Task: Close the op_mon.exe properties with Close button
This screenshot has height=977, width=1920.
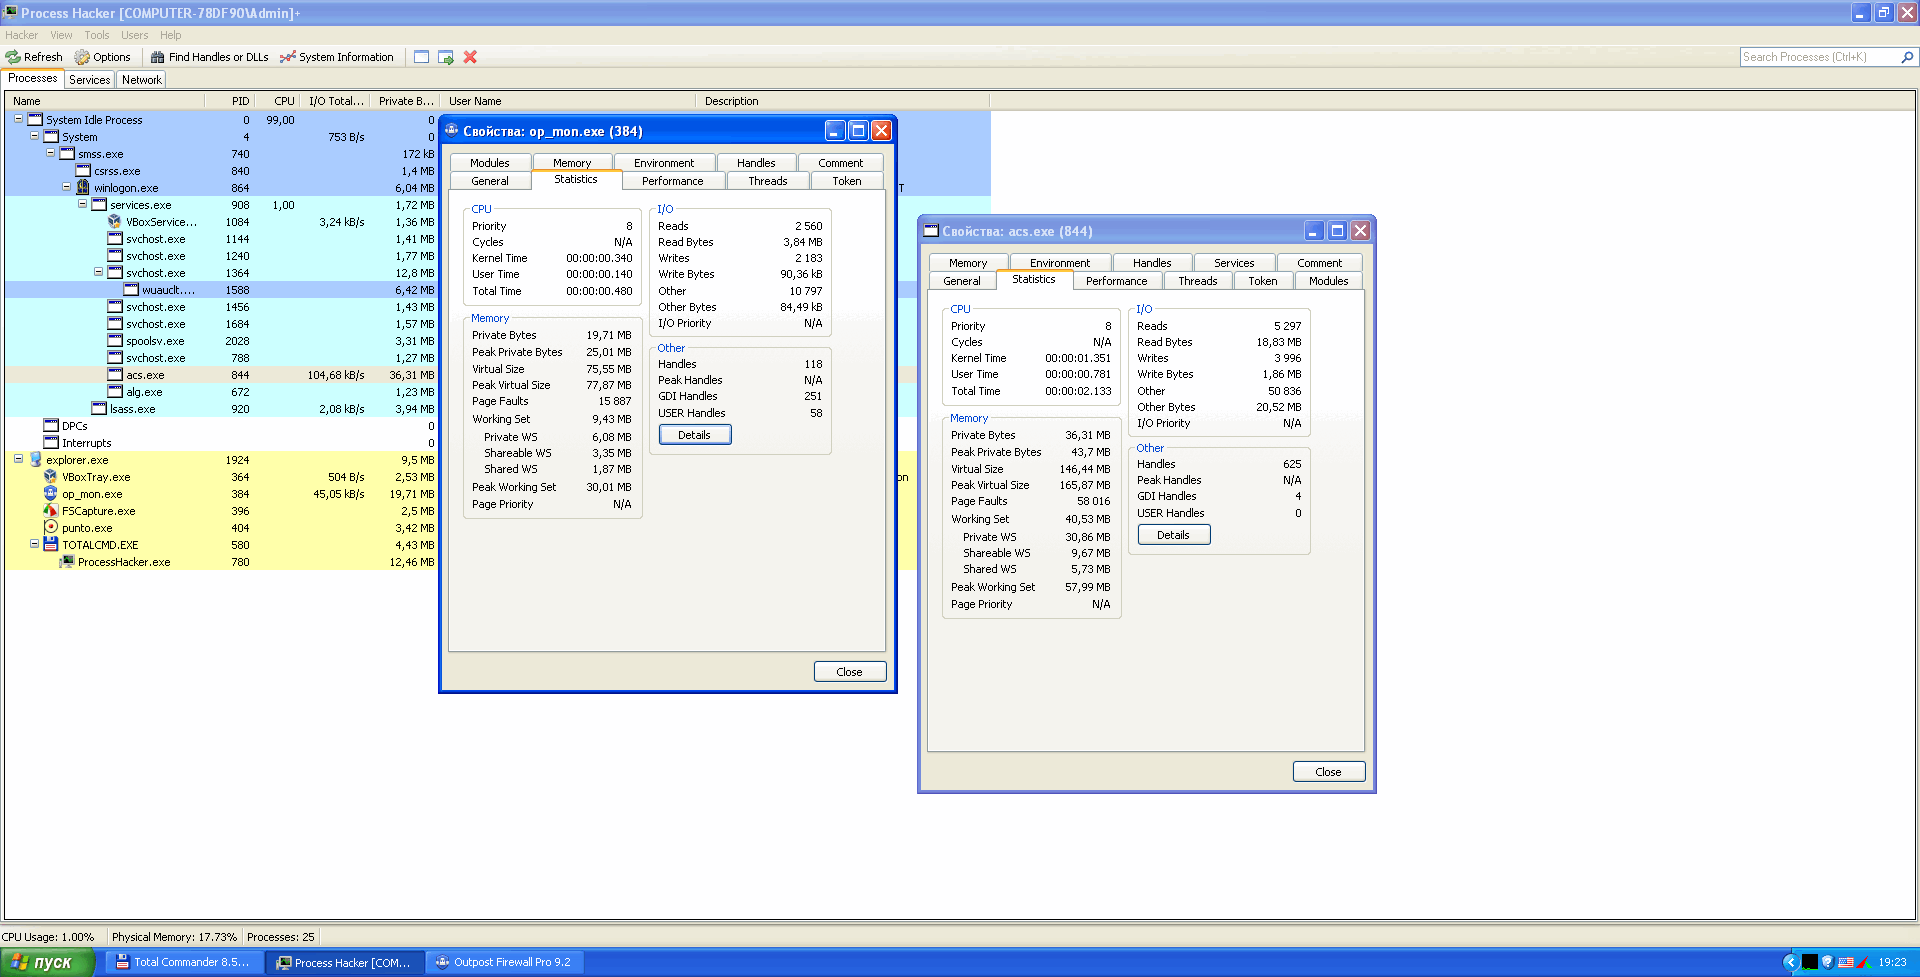Action: point(849,672)
